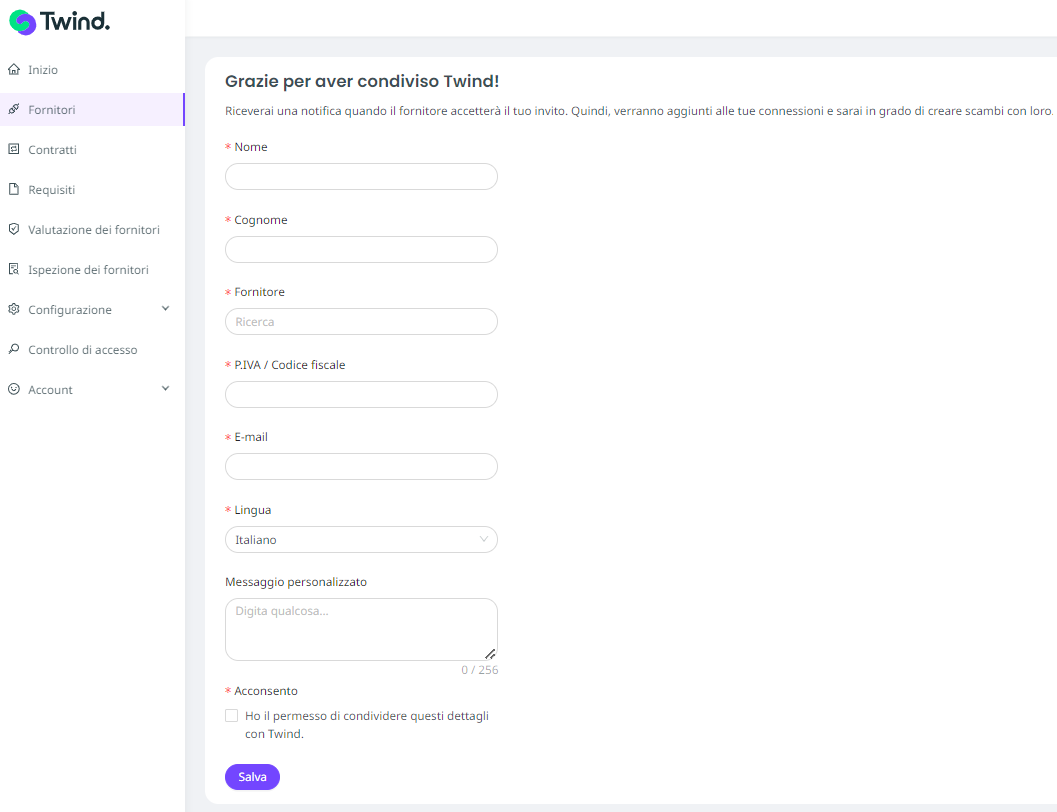Click the Controllo di accesso key icon

click(13, 349)
